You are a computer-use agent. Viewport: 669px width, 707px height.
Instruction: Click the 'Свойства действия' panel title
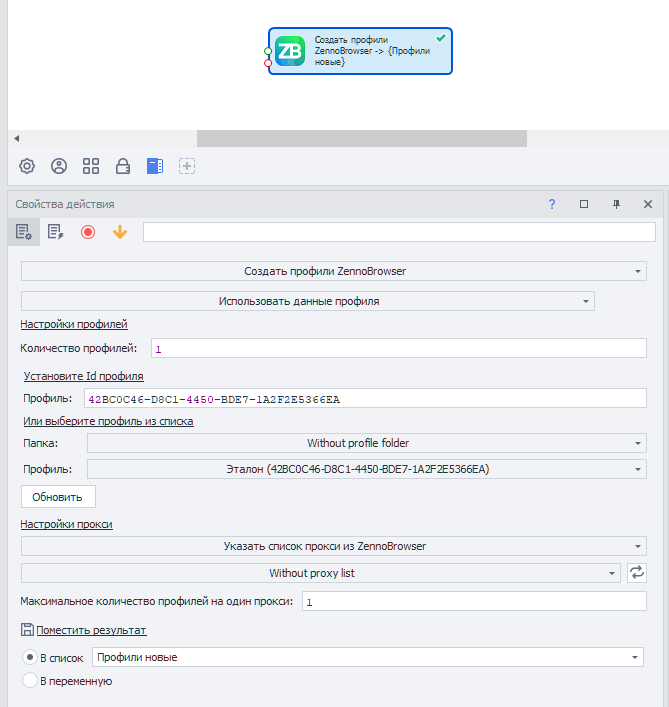(x=65, y=204)
